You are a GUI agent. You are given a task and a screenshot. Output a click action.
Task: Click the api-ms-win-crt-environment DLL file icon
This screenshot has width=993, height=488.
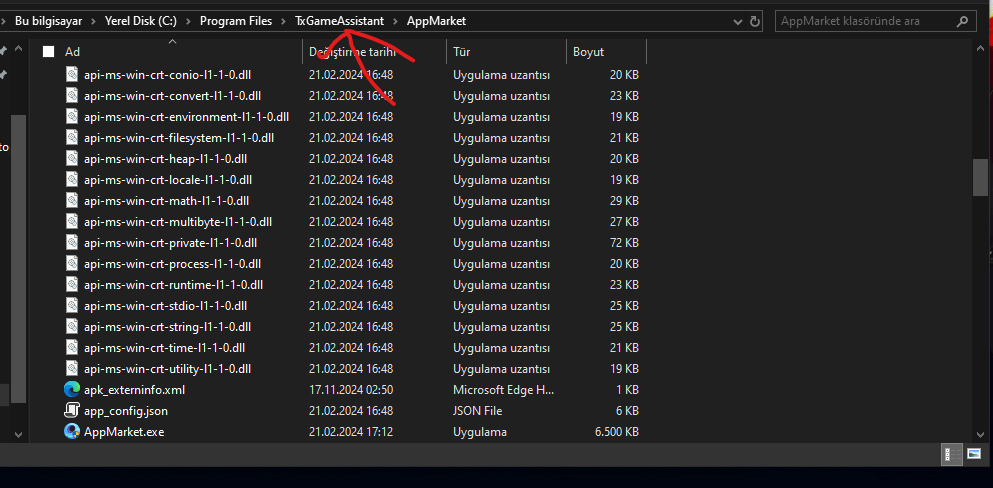click(72, 116)
